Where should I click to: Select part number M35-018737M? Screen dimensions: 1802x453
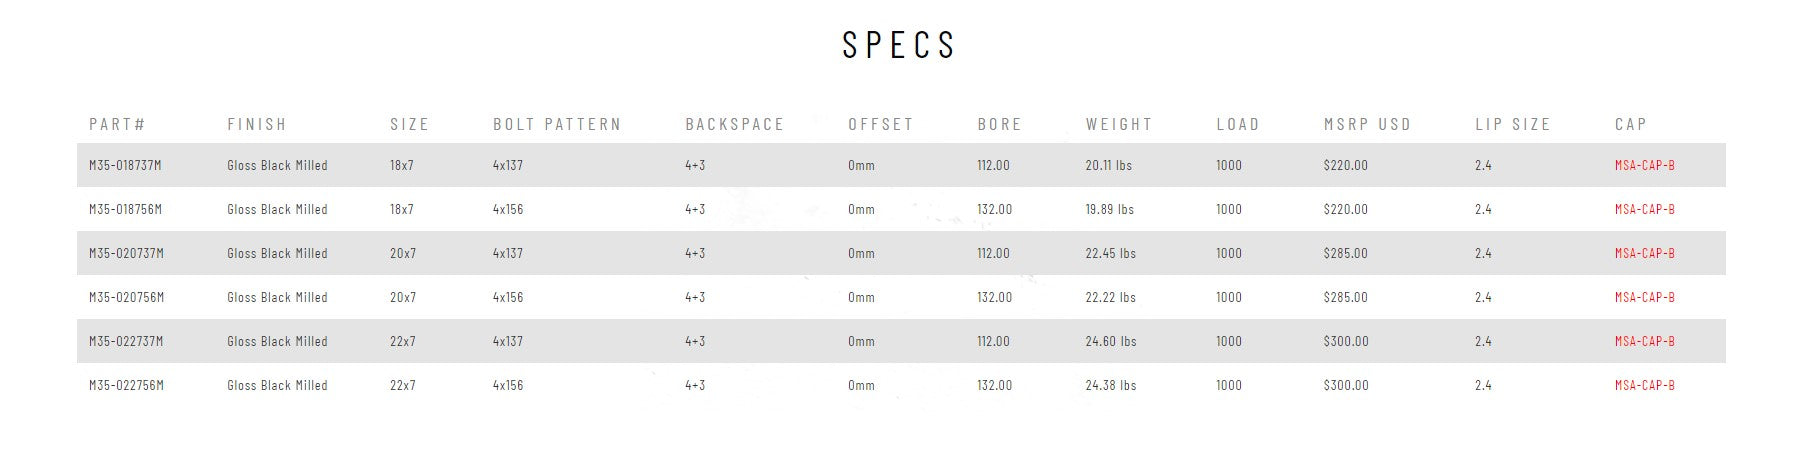pos(125,165)
